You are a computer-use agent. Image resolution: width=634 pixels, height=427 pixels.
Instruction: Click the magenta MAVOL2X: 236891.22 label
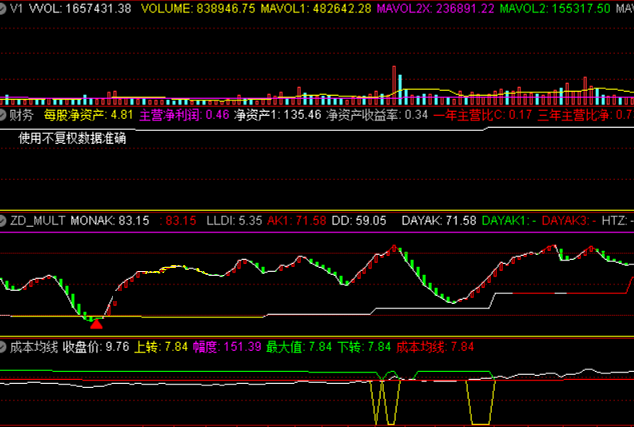click(x=436, y=8)
